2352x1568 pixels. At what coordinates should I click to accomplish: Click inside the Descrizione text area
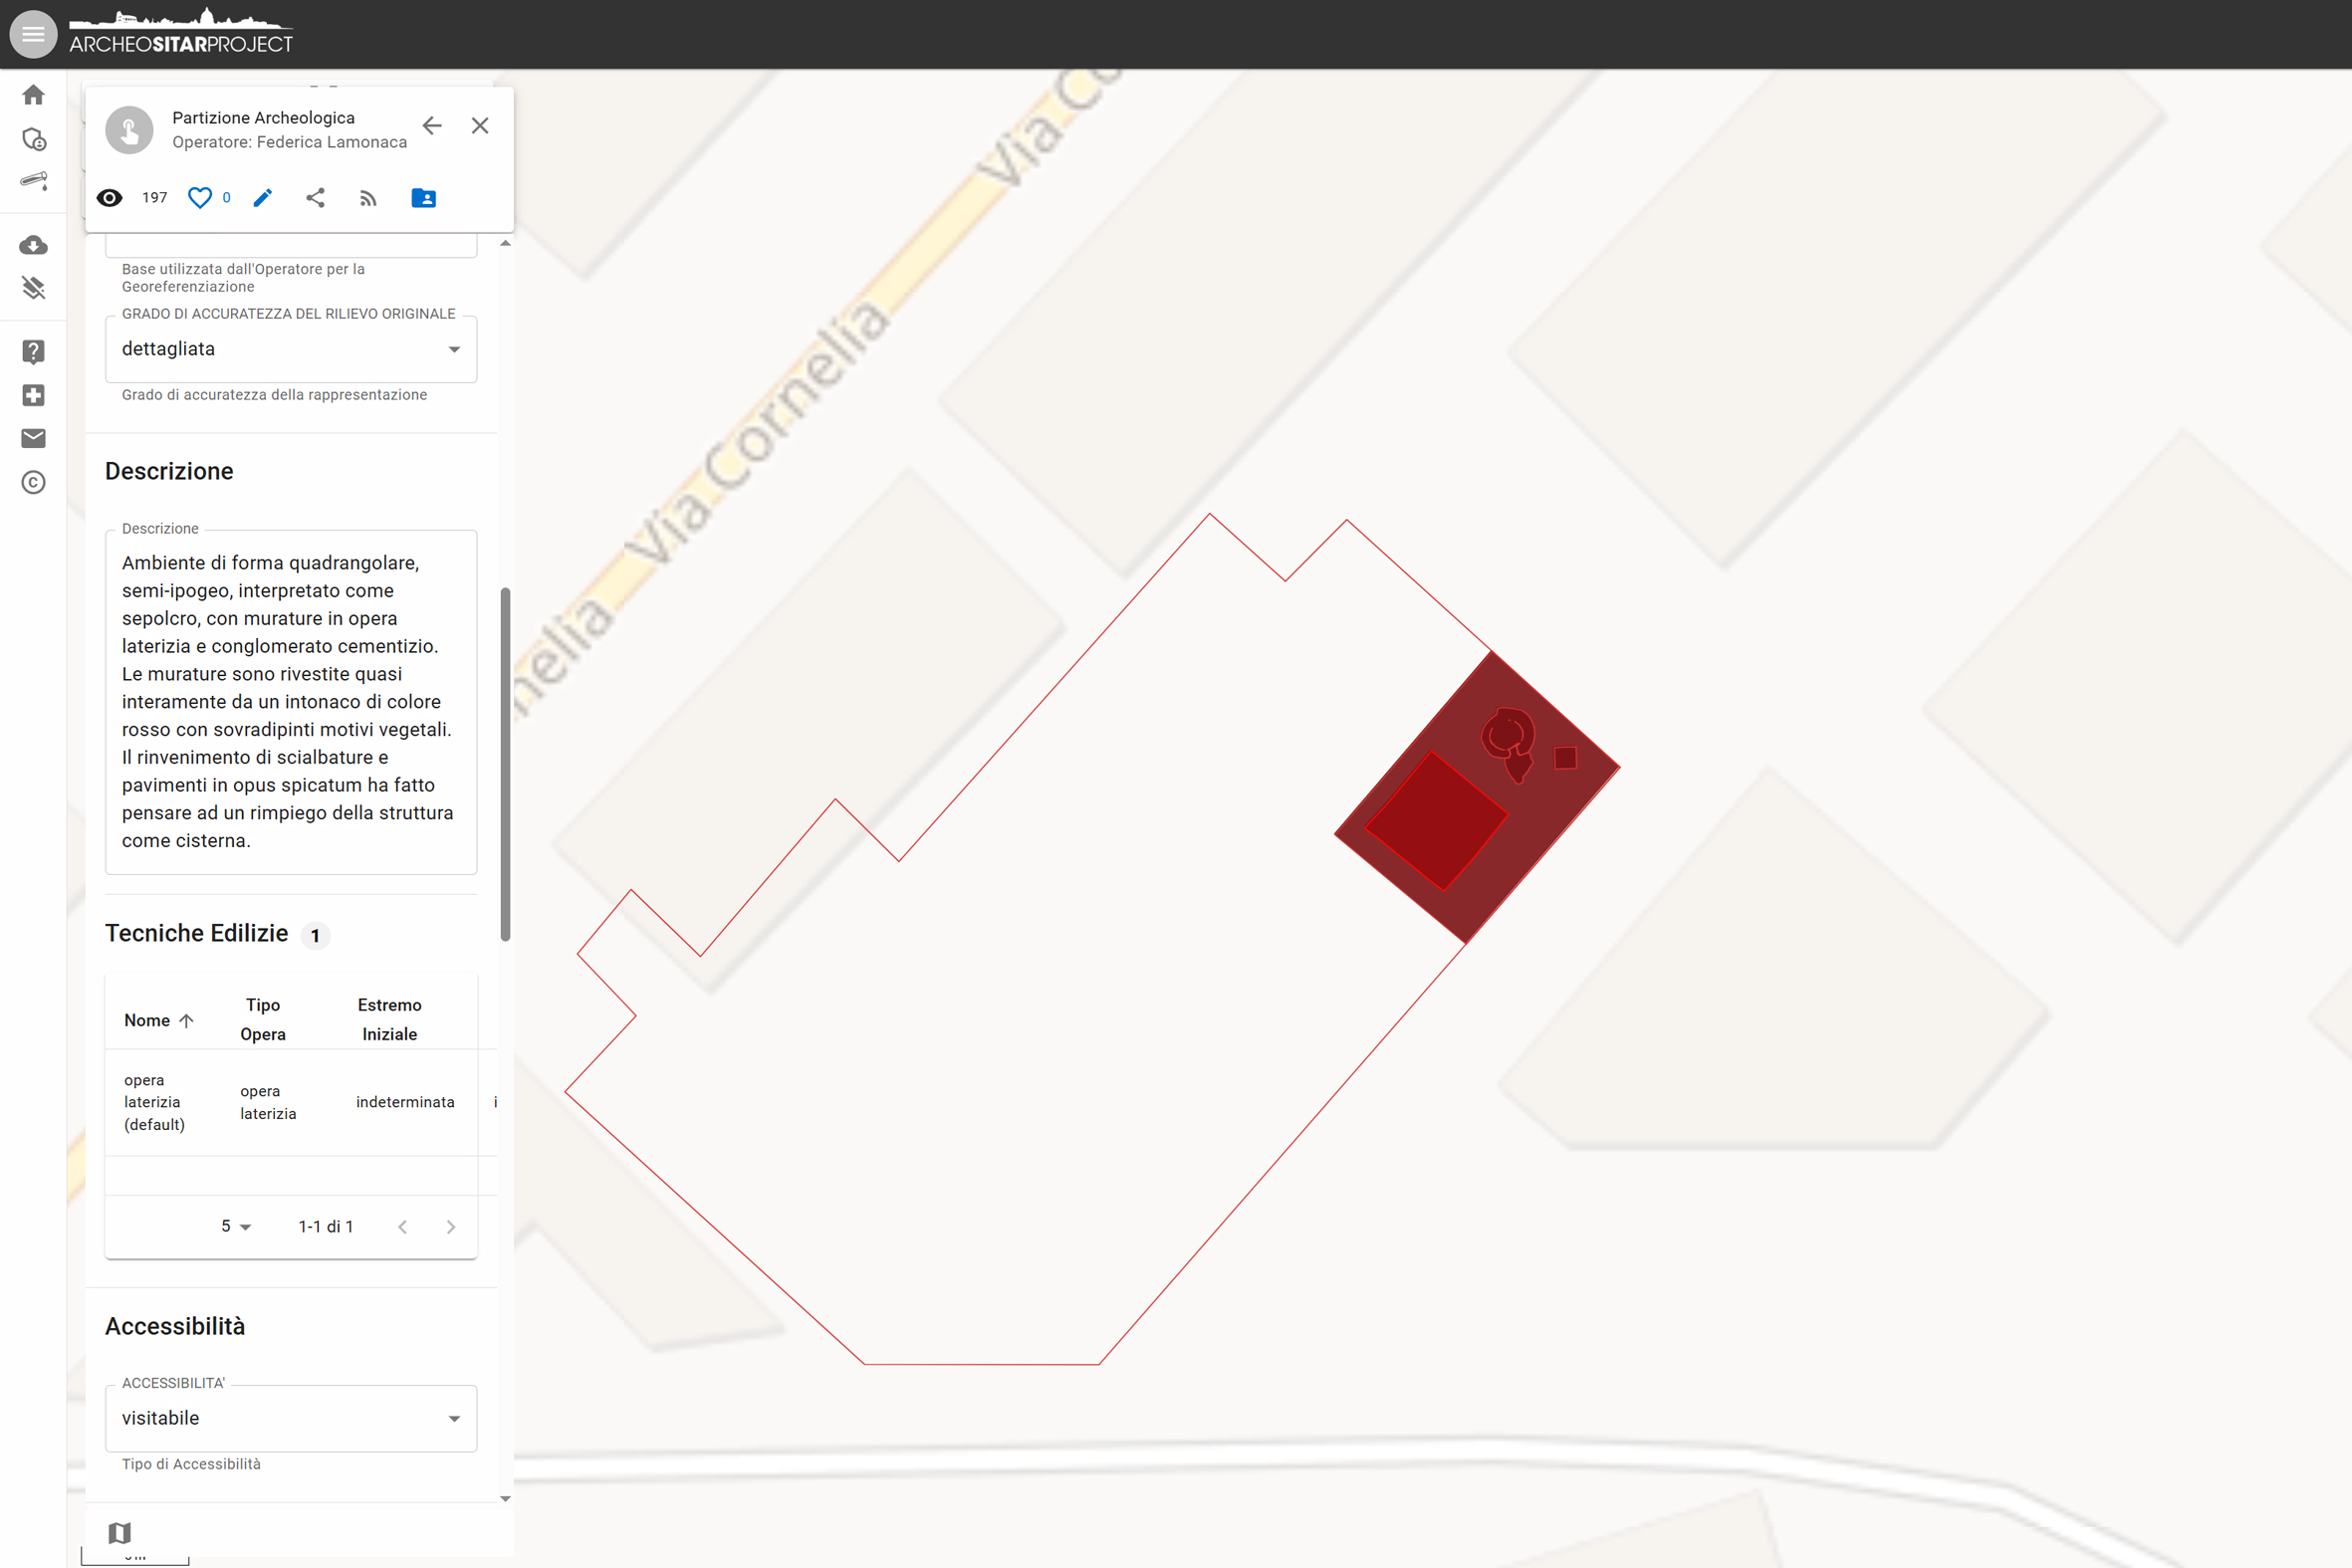click(290, 701)
